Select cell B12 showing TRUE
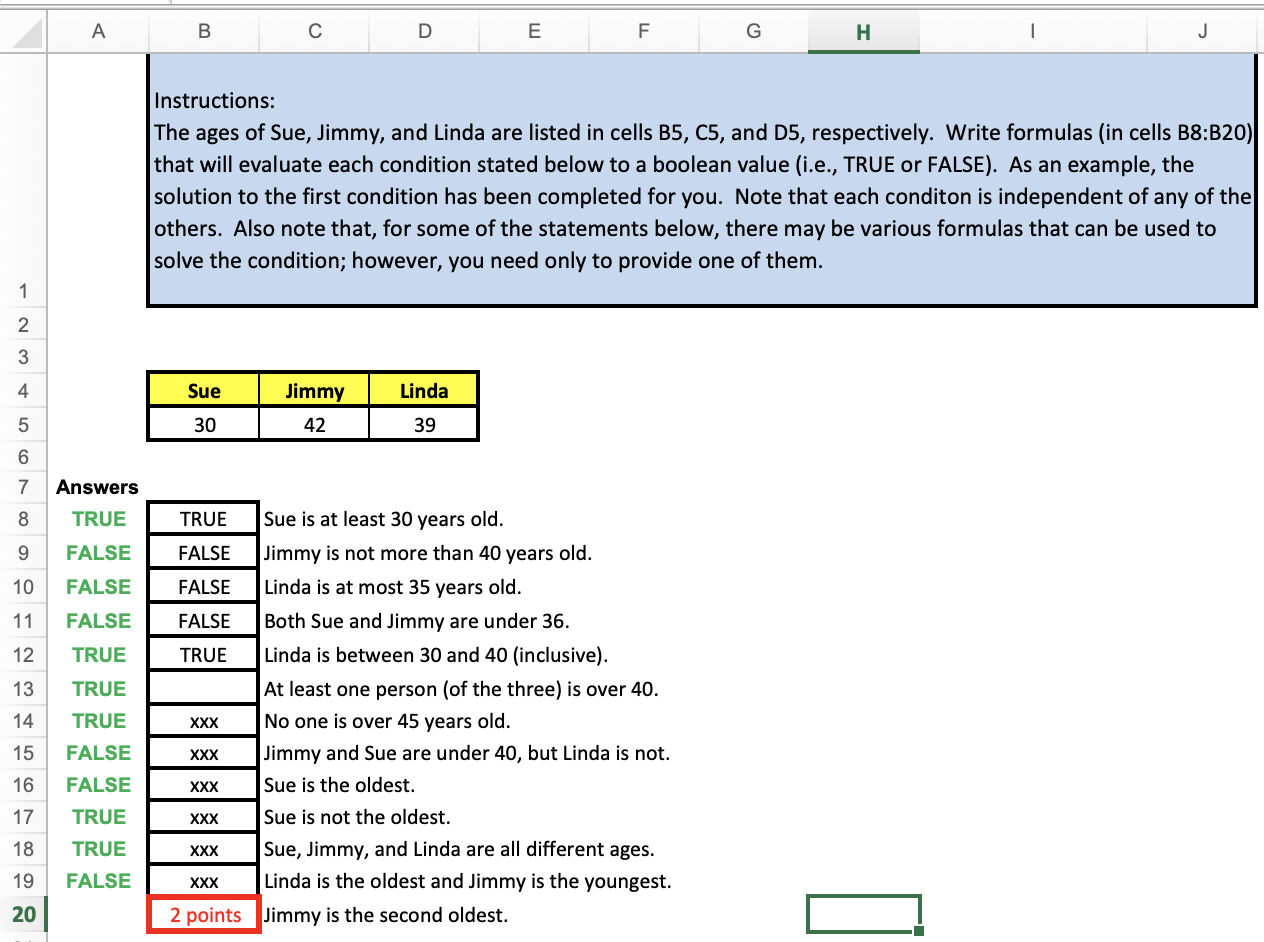Screen dimensions: 1264x942 pos(204,655)
